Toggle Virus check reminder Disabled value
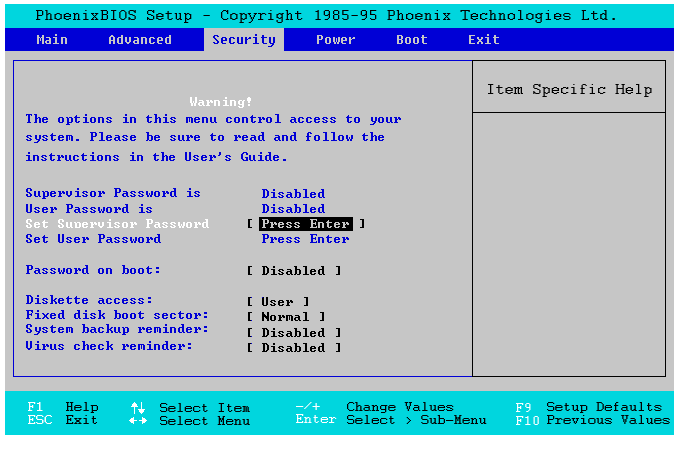 click(x=293, y=348)
